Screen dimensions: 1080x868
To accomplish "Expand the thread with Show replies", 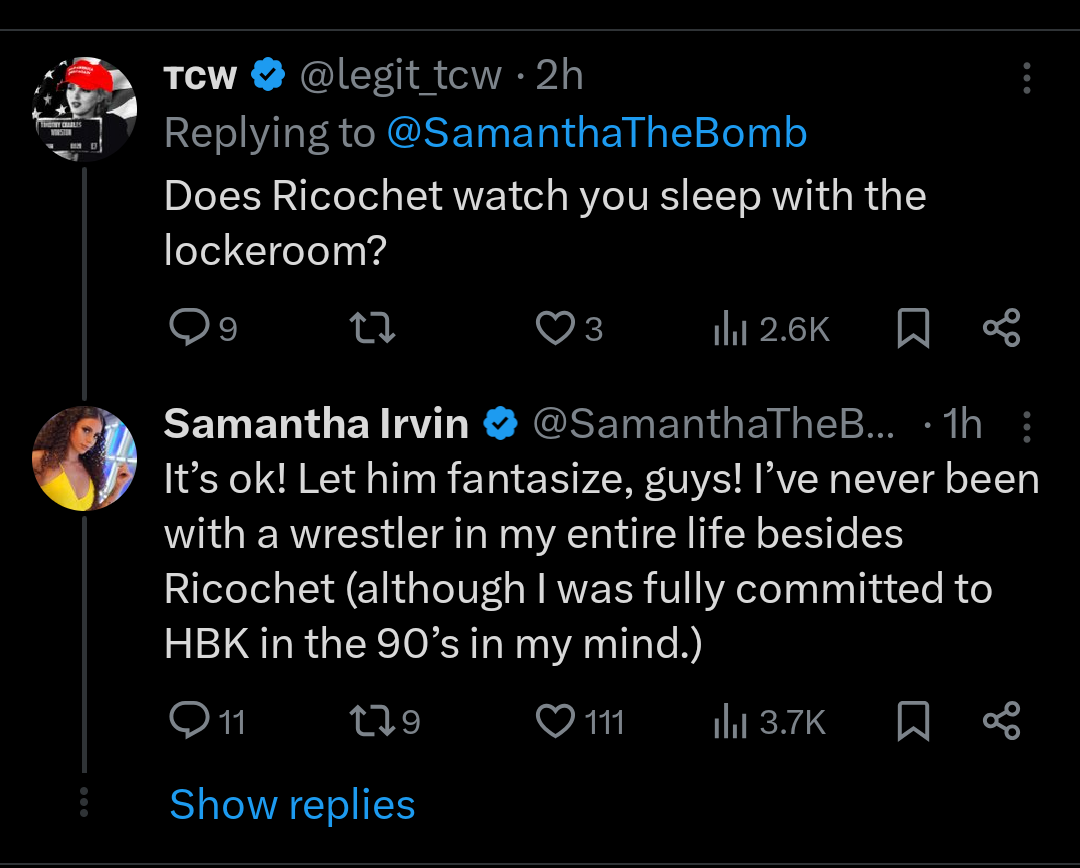I will [292, 805].
